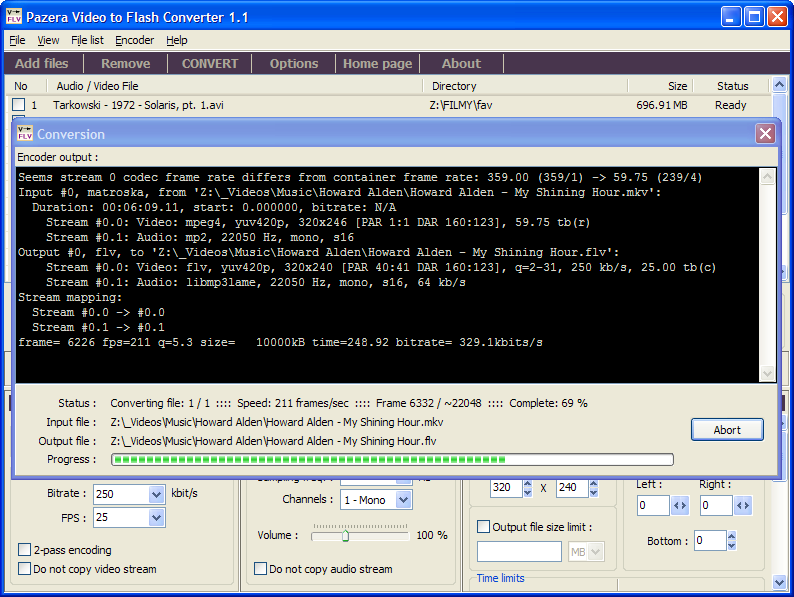Click the Time limits group label
The image size is (794, 597).
point(500,578)
